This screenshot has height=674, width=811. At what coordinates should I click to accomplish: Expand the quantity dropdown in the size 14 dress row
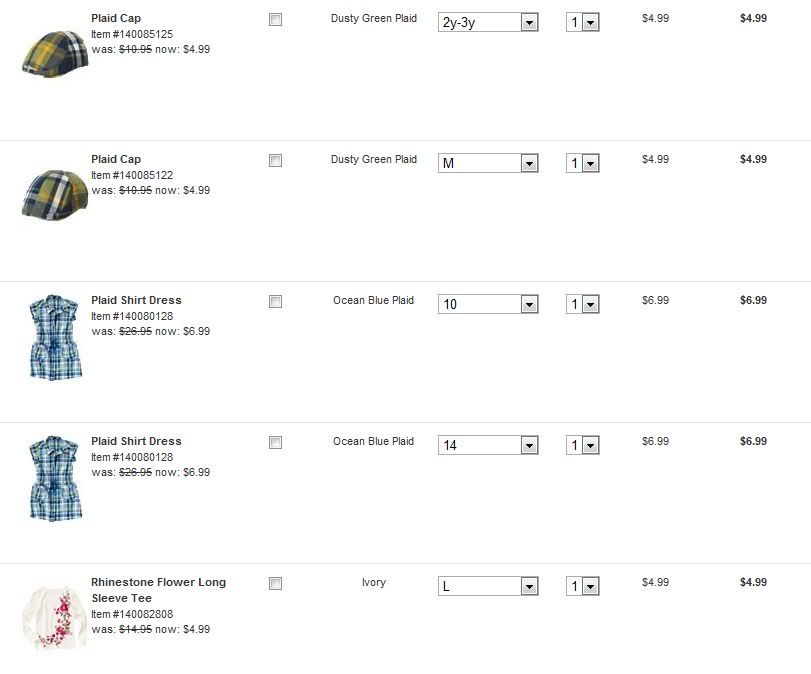point(582,445)
